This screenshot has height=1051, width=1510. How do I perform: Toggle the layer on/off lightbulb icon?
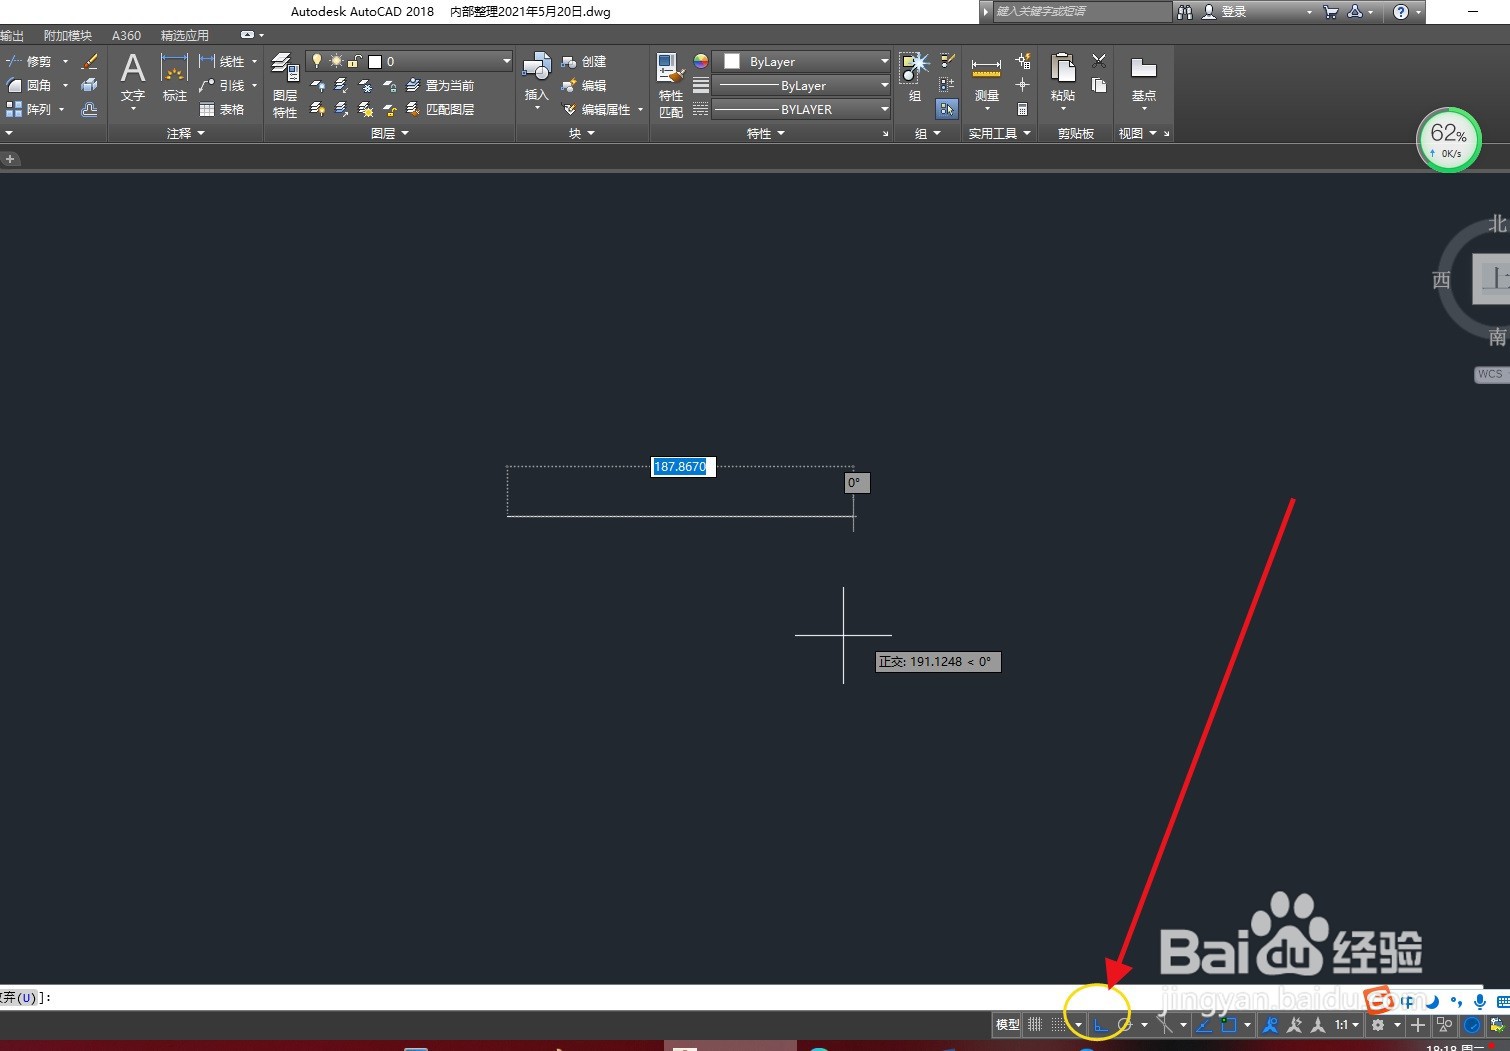(317, 61)
